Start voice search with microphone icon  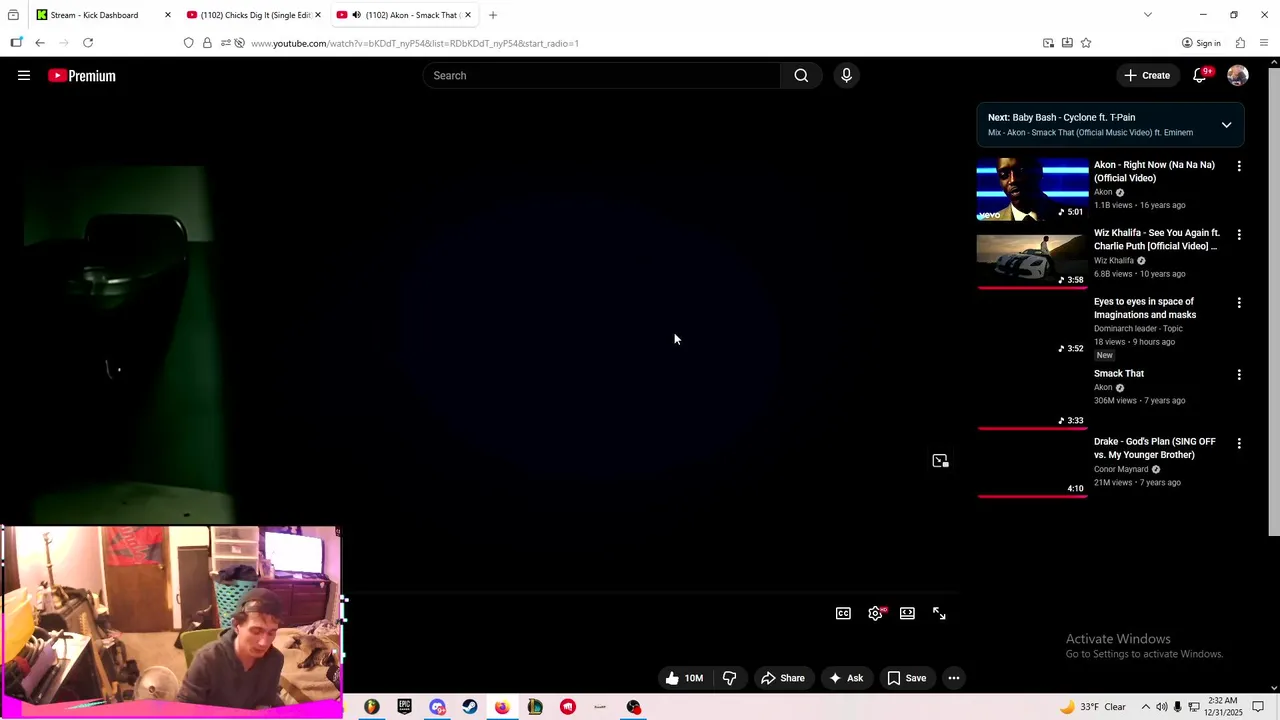pos(846,75)
